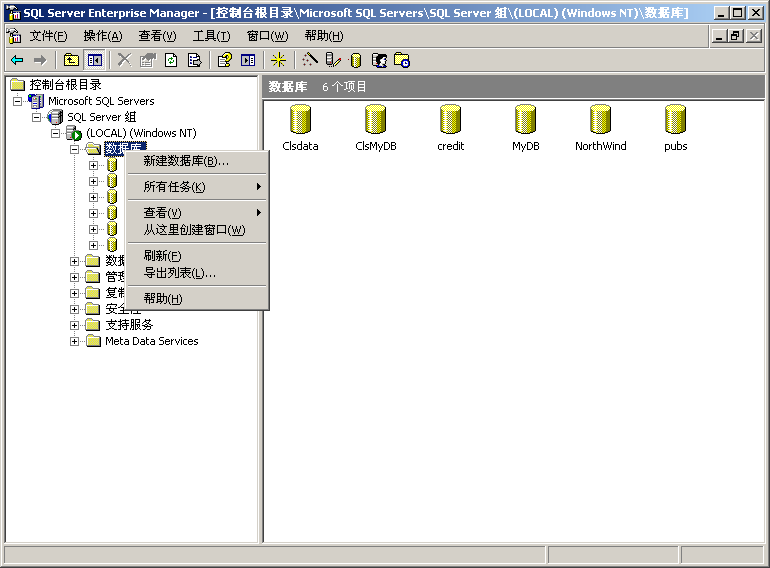
Task: Open the 查看(V) submenu in context menu
Action: [x=197, y=213]
